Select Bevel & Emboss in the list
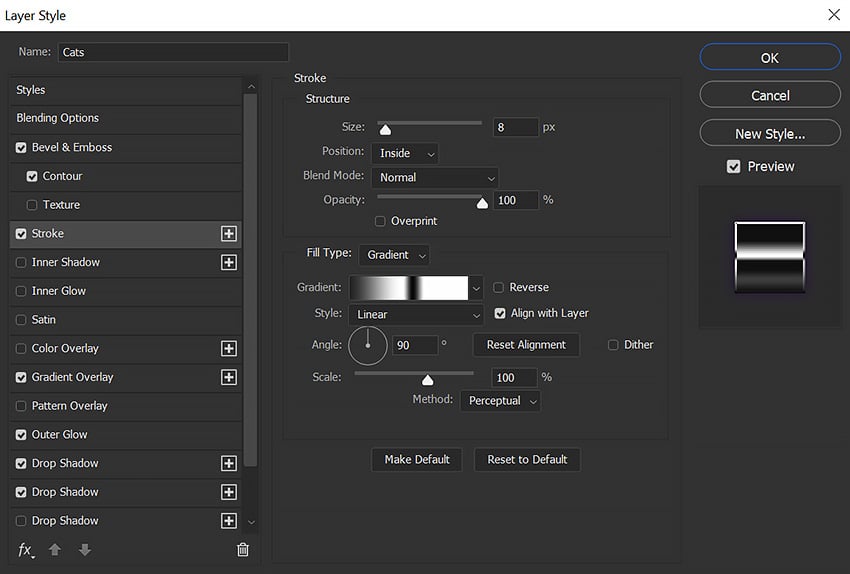This screenshot has height=574, width=850. click(x=72, y=147)
